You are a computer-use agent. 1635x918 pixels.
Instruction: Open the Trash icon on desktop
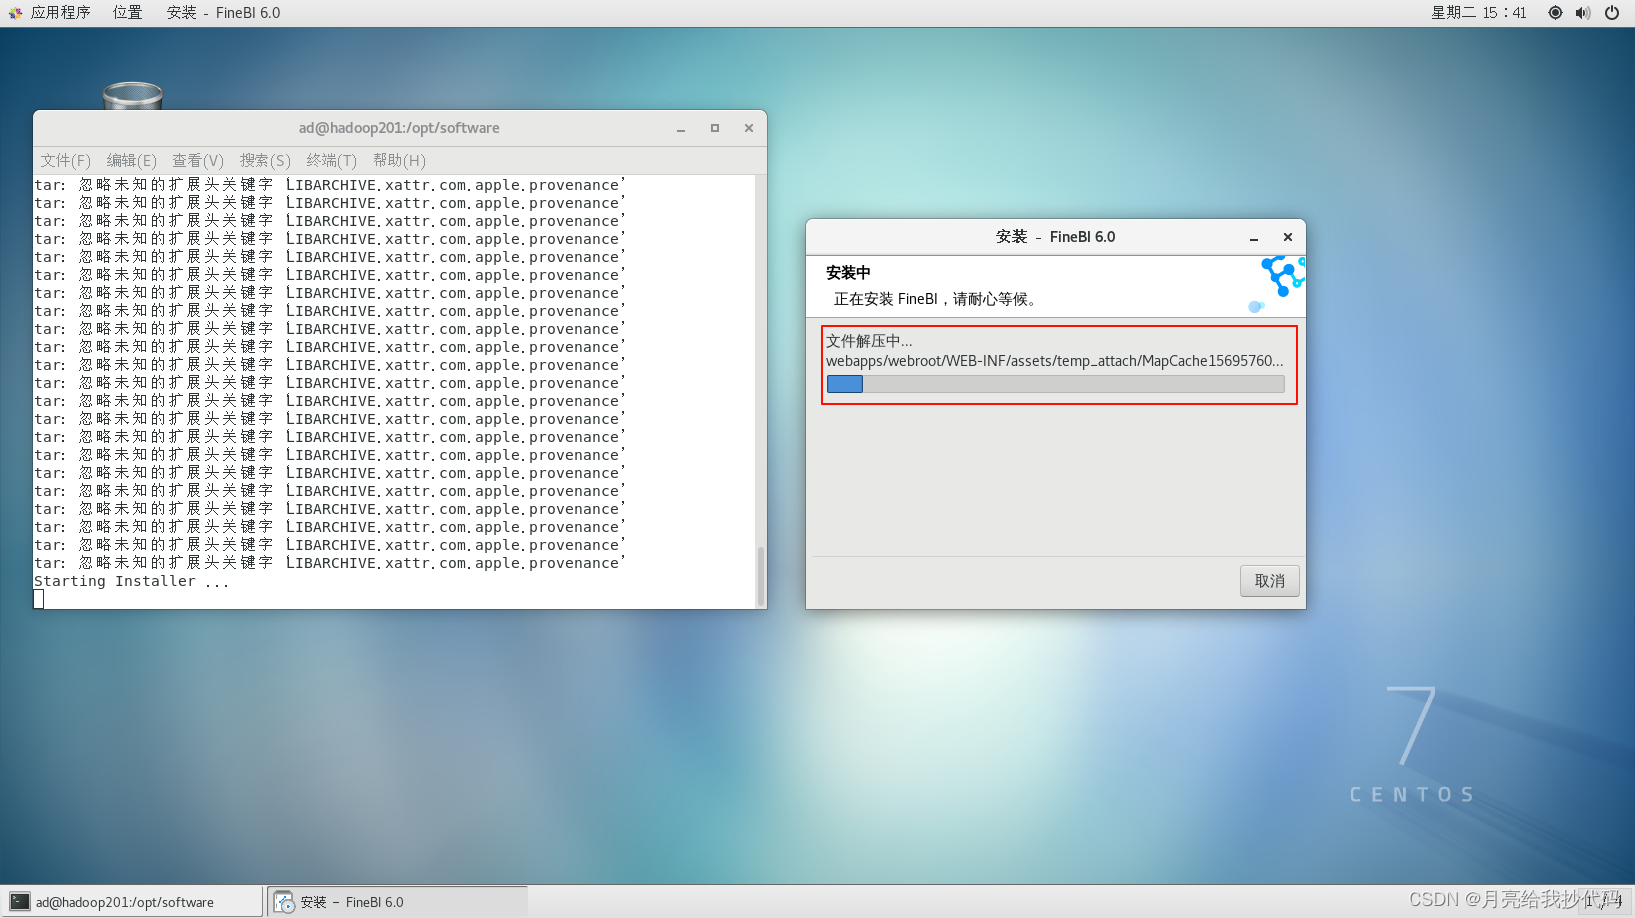(x=132, y=96)
